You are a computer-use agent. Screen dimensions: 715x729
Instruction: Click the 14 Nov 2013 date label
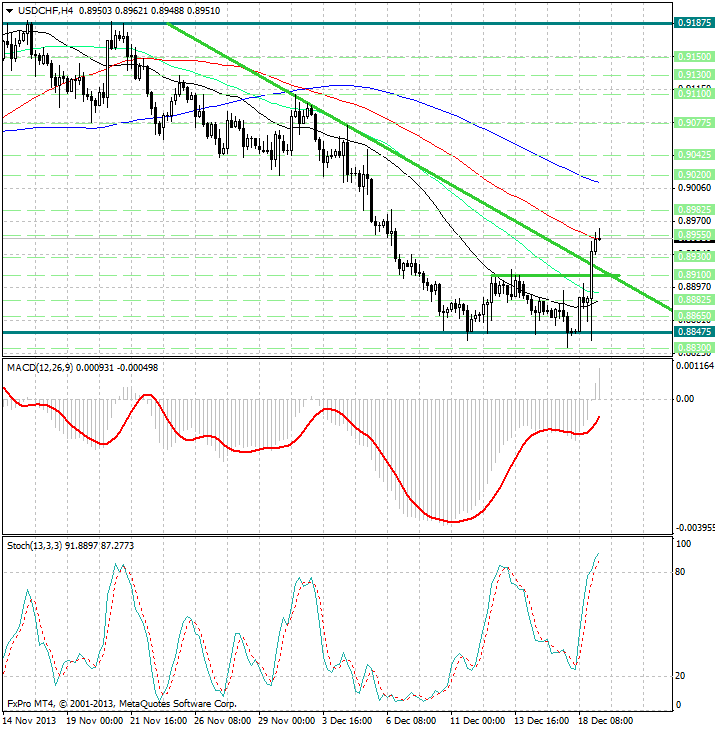pyautogui.click(x=31, y=720)
